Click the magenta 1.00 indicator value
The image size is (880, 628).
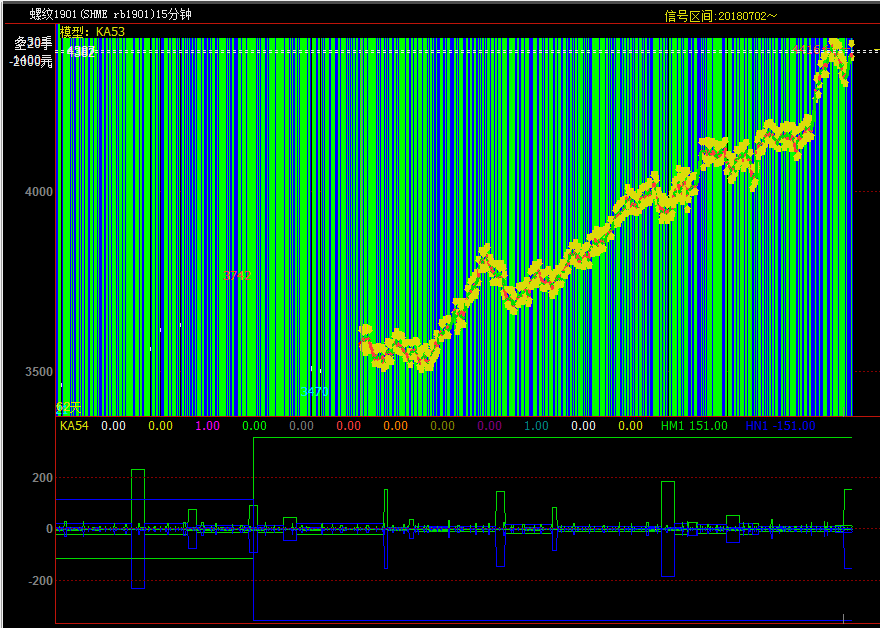(x=207, y=426)
